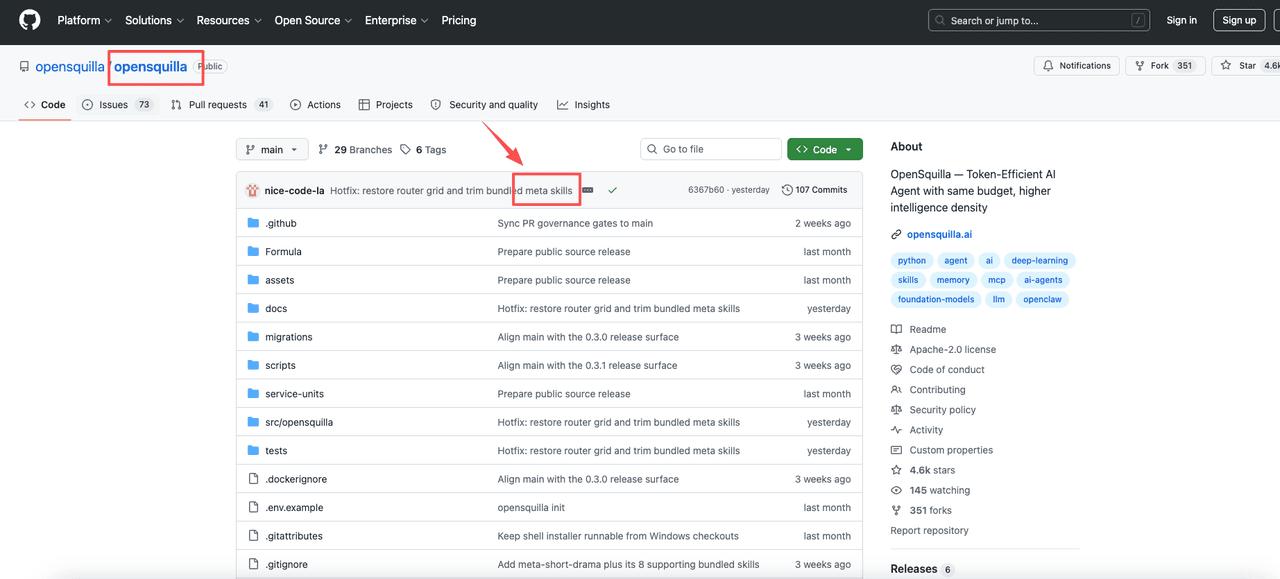Select the python topic tag
This screenshot has width=1280, height=579.
tap(912, 260)
